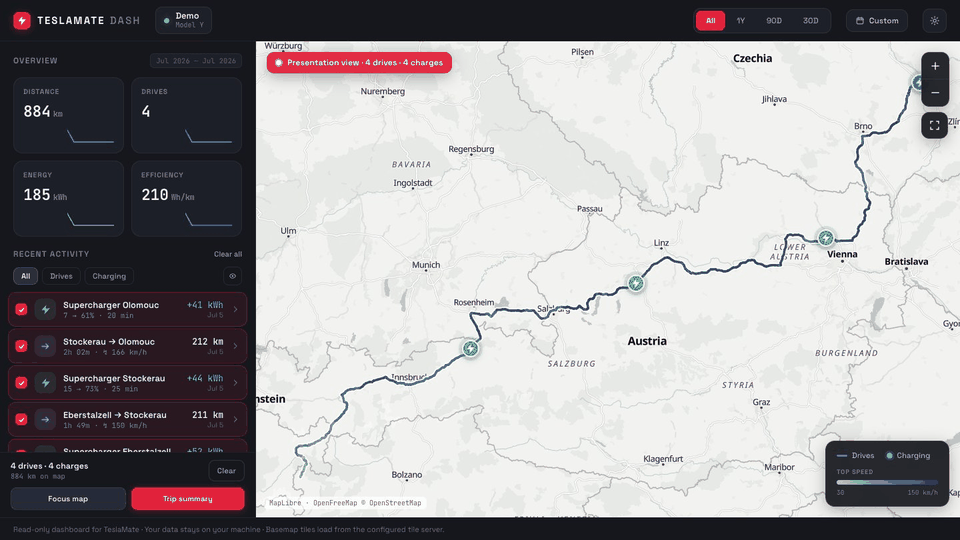Screen dimensions: 960x540
Task: Toggle the eye visibility icon in Recent Activity
Action: tap(233, 276)
